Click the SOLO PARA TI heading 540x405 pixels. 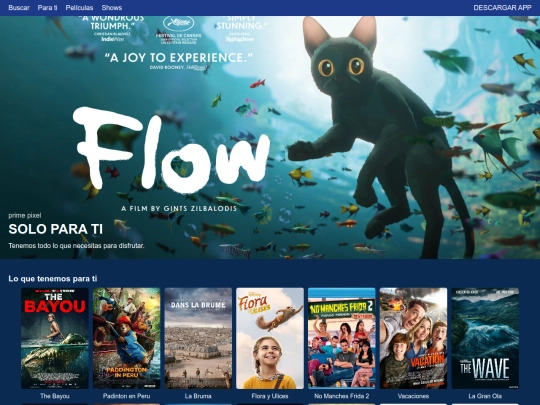click(x=55, y=229)
